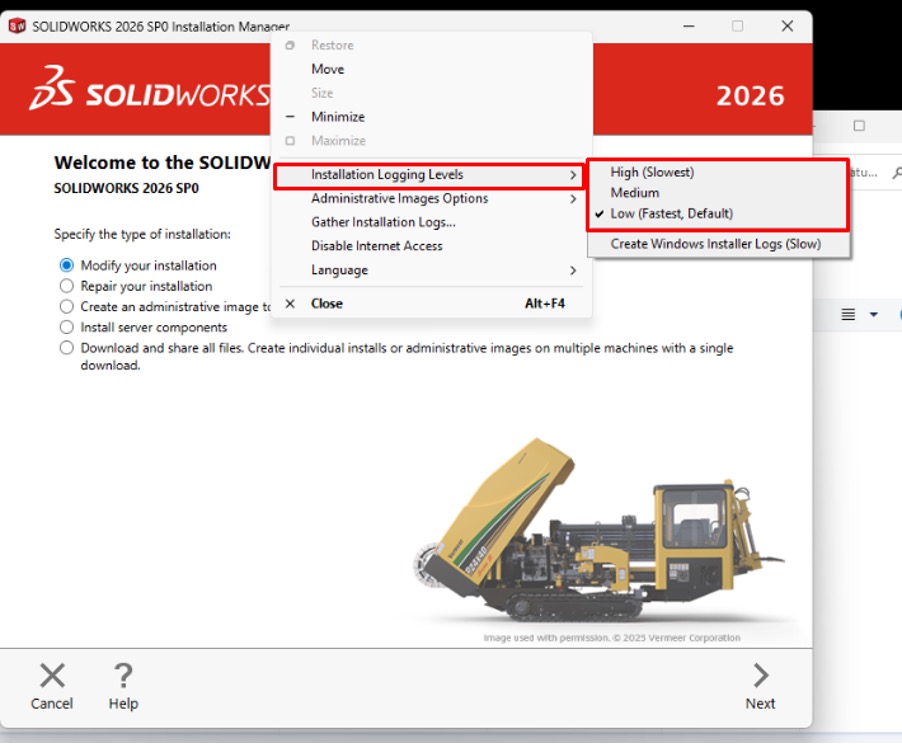Click the search magnifier in background window

(x=896, y=173)
